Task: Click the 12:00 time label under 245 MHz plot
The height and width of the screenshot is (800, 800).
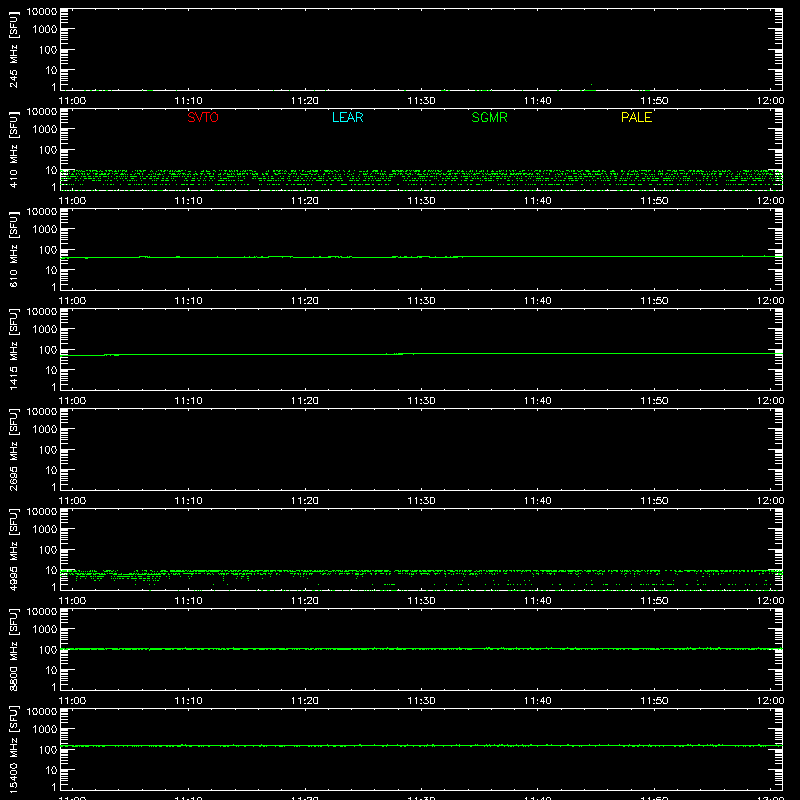Action: point(770,101)
